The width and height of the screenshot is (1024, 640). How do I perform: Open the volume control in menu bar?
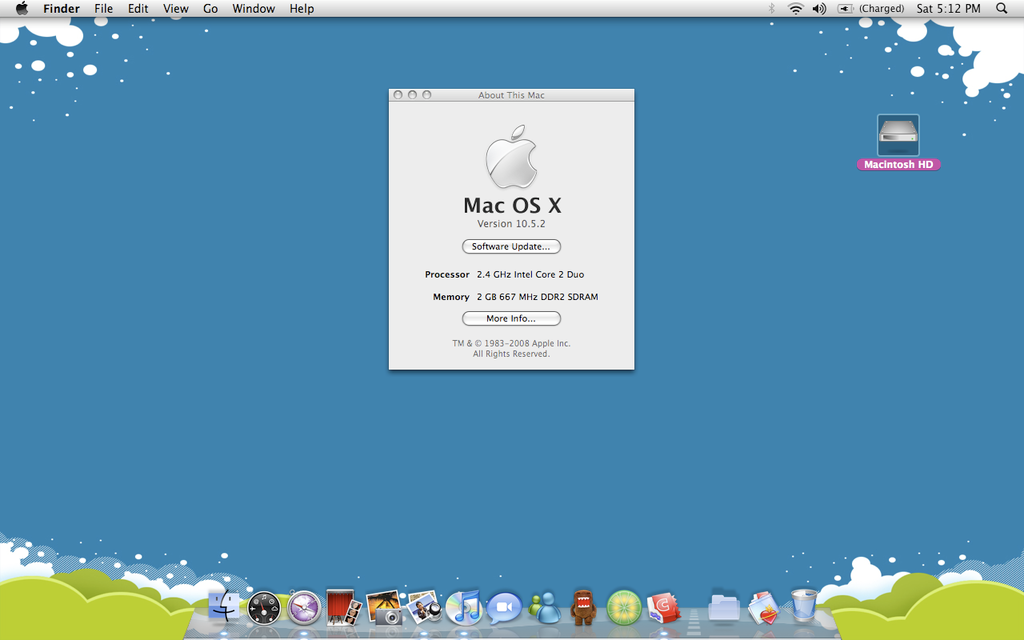[x=819, y=8]
